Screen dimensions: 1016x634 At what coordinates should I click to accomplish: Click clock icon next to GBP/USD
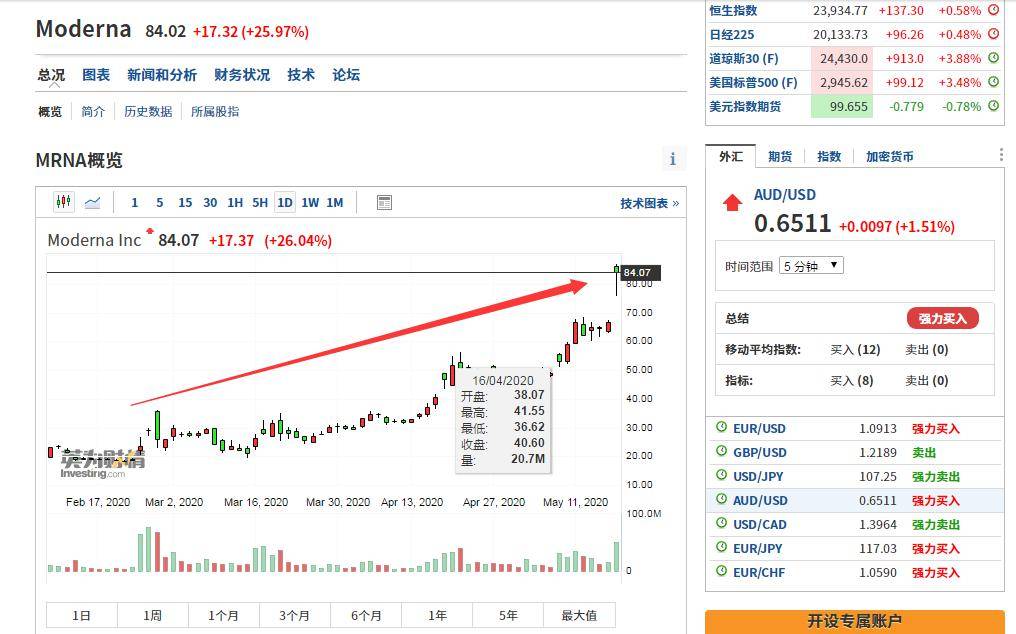(721, 451)
